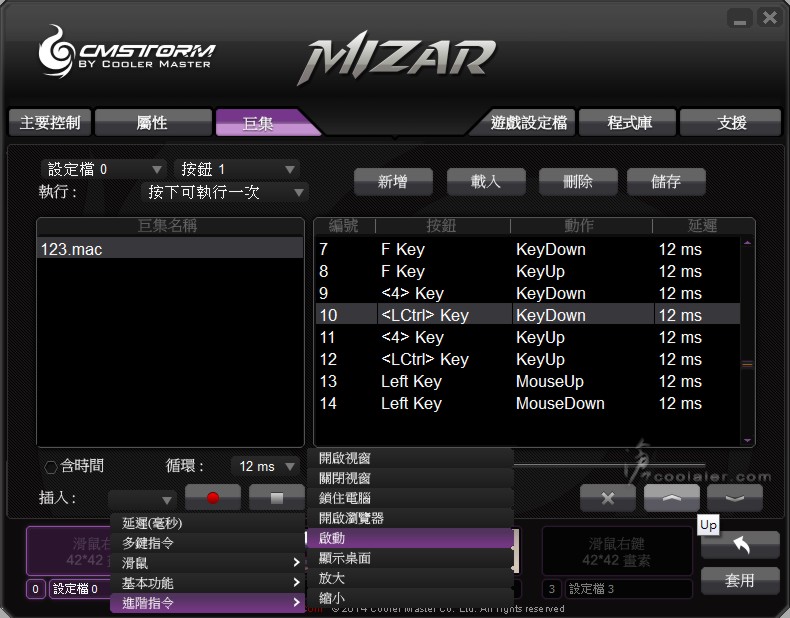The height and width of the screenshot is (618, 790).
Task: Select row 13 Left Key MouseUp
Action: [528, 381]
